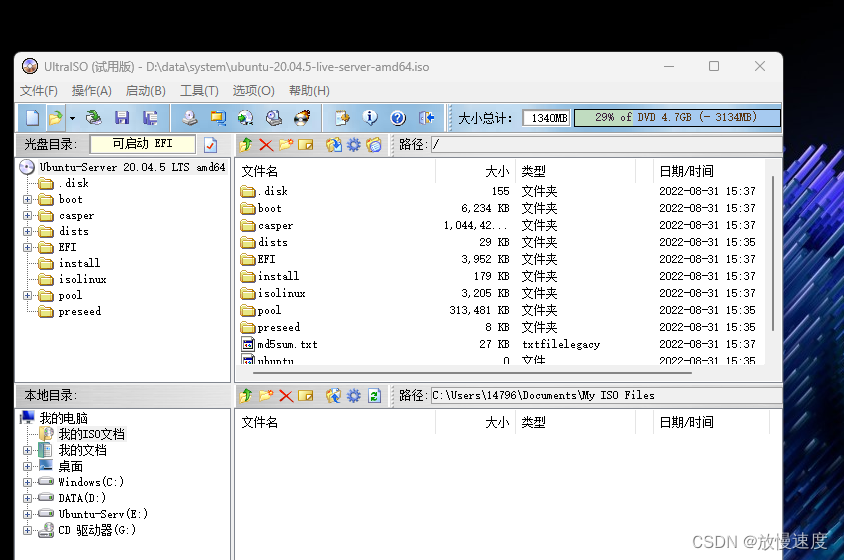Click New Folder icon in ISO pane toolbar
Image resolution: width=844 pixels, height=560 pixels.
tap(286, 144)
